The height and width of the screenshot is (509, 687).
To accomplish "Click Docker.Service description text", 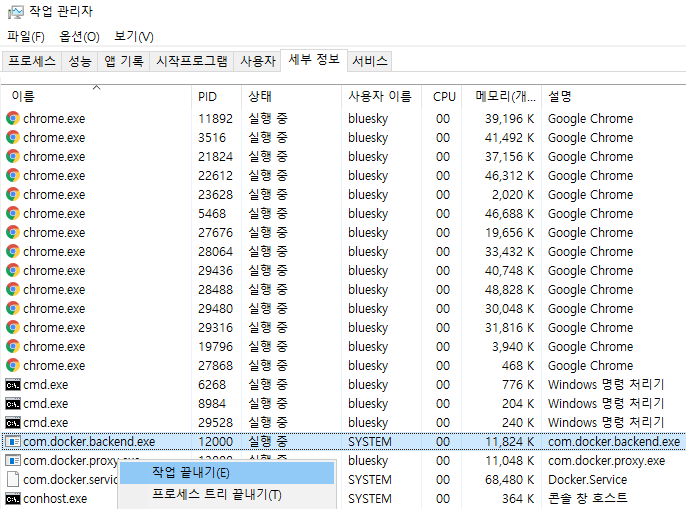I will click(x=587, y=480).
